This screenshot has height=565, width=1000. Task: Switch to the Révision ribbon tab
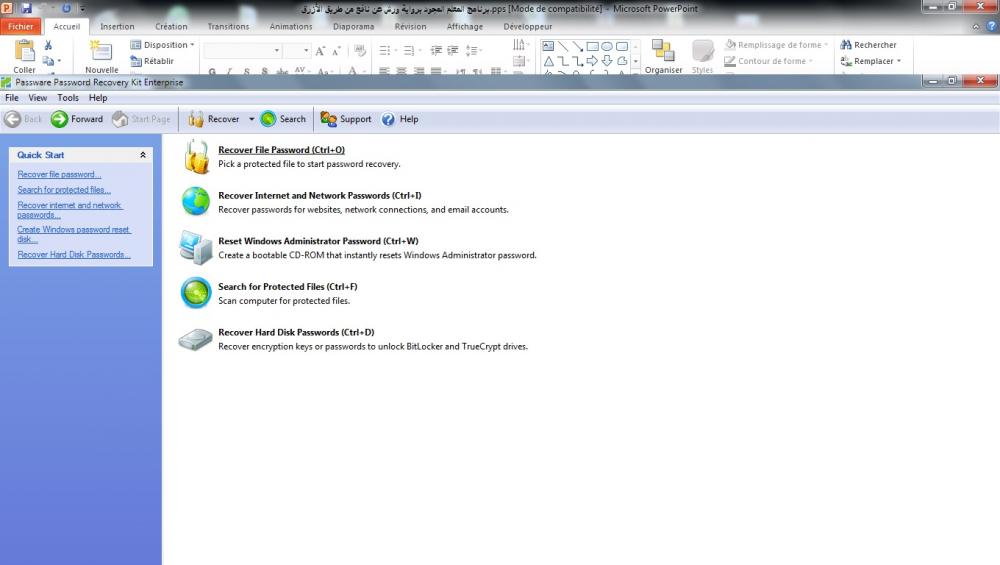point(410,27)
